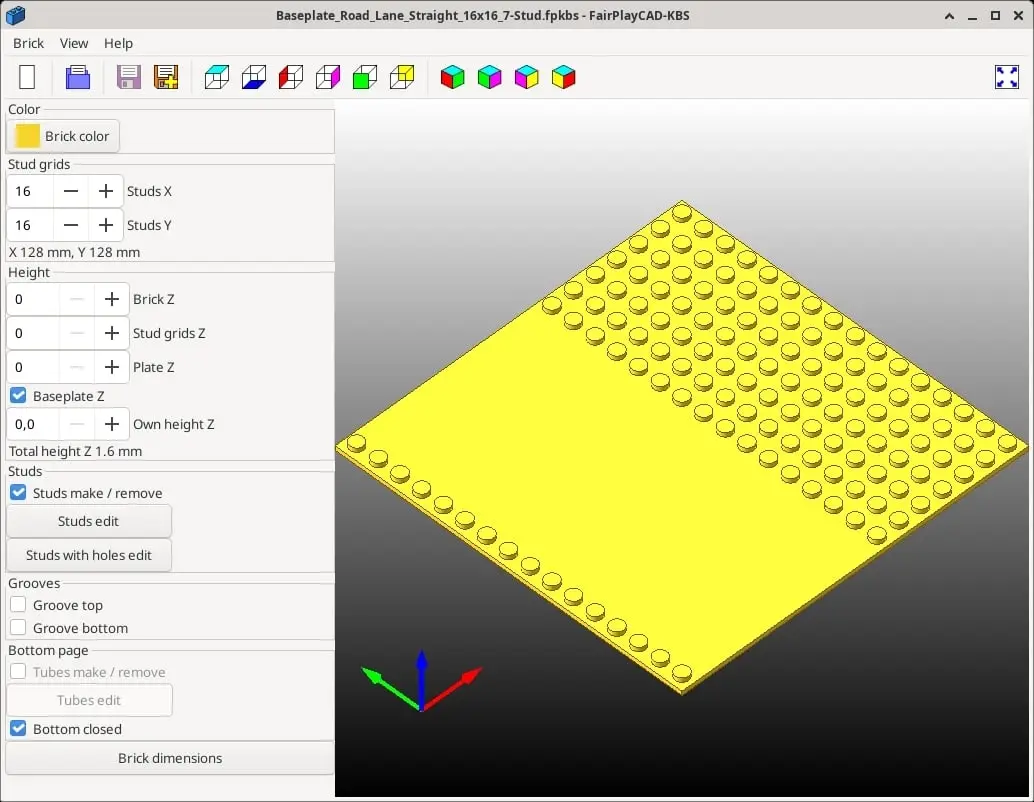
Task: Click the Save As floppy icon with plus
Action: click(166, 77)
